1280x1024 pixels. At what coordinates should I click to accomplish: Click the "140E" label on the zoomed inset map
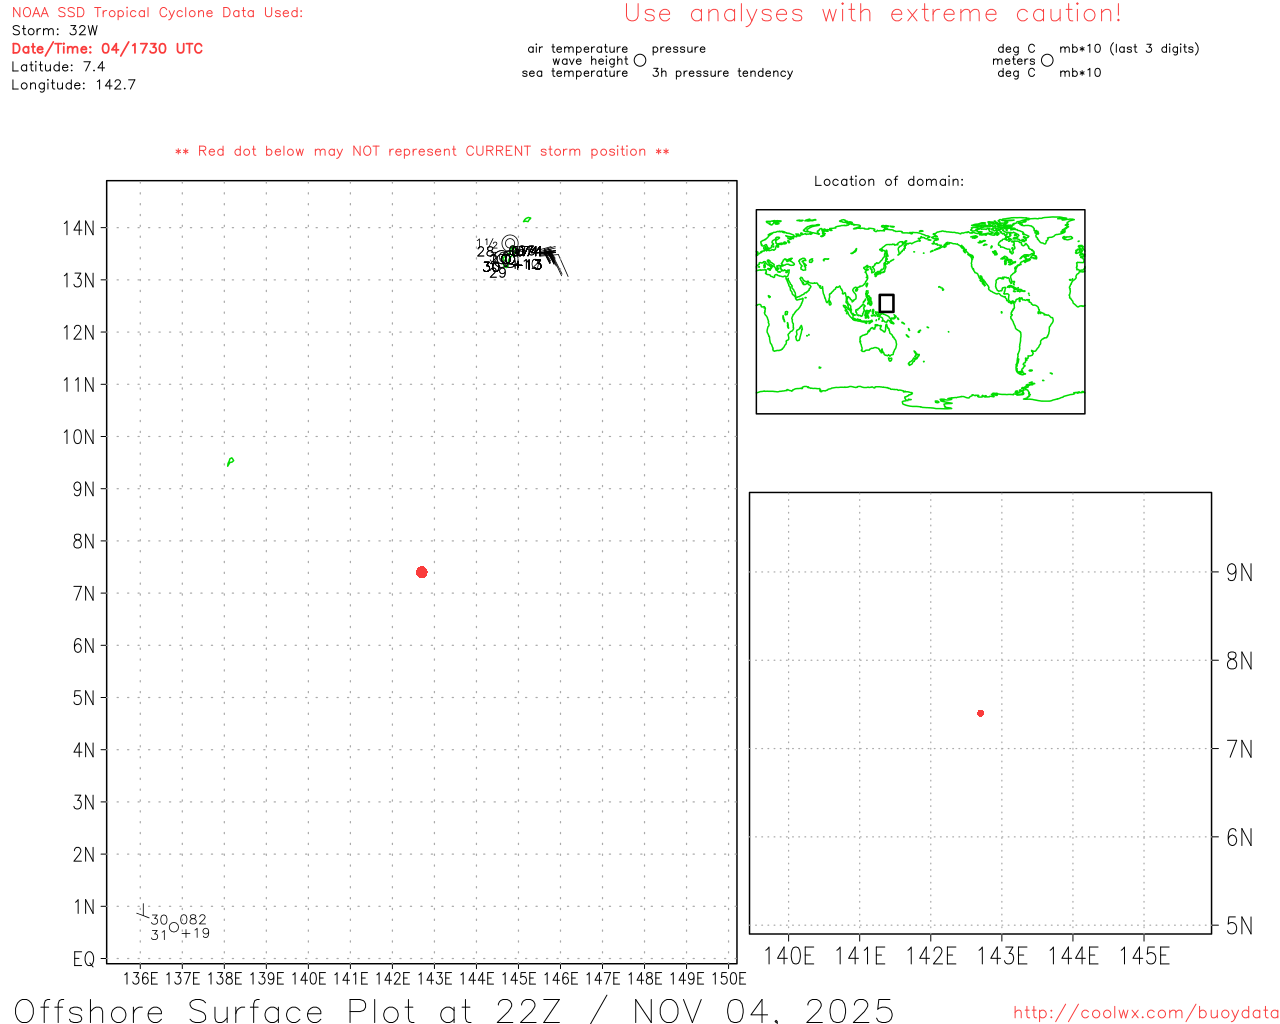[789, 956]
